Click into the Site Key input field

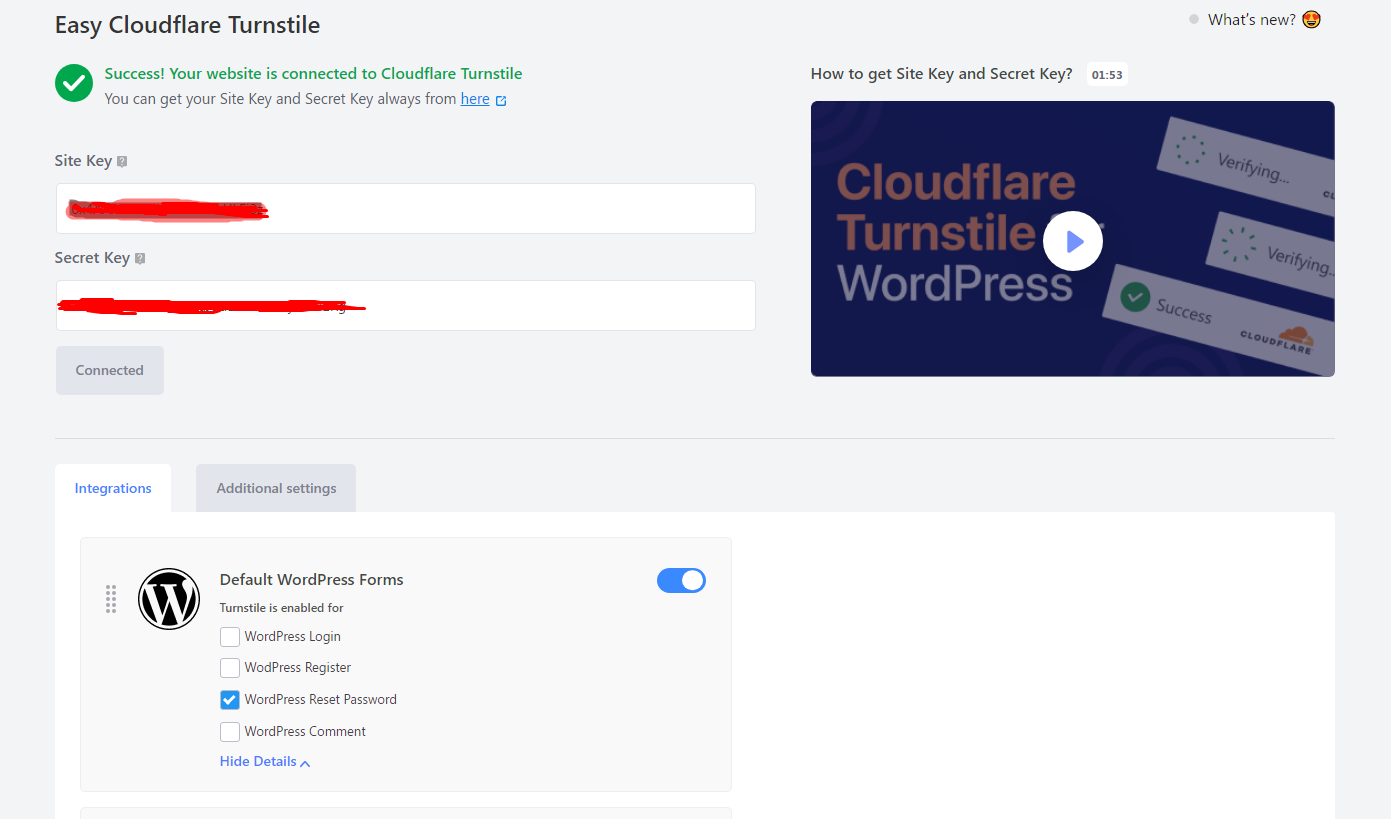[x=405, y=208]
